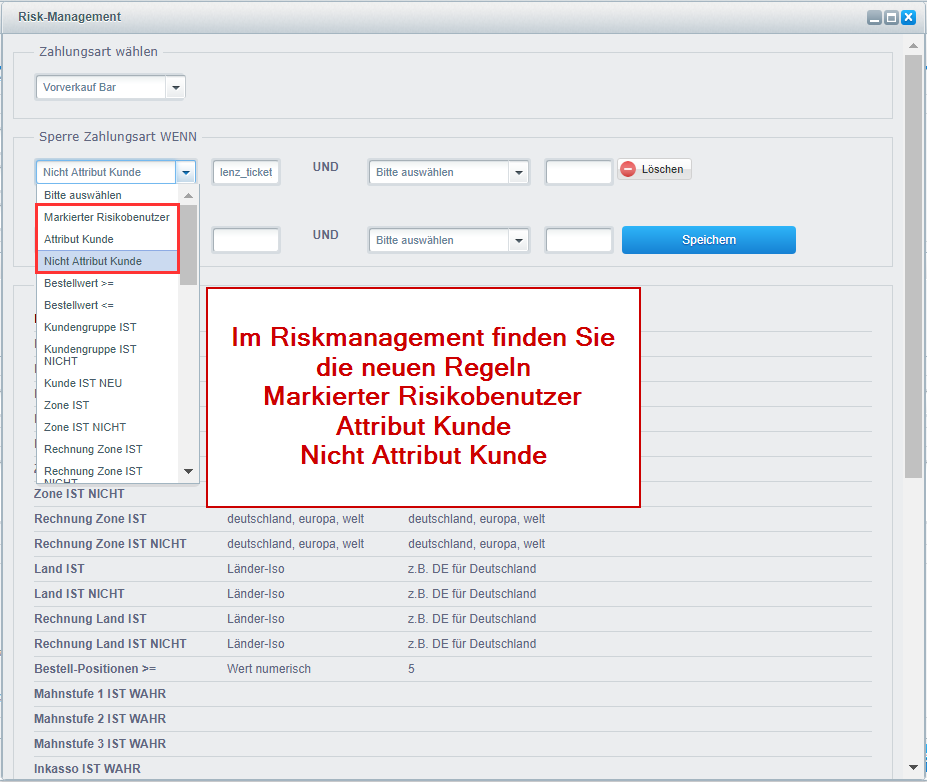
Task: Expand first row Bitte auswählen dropdown
Action: (x=518, y=173)
